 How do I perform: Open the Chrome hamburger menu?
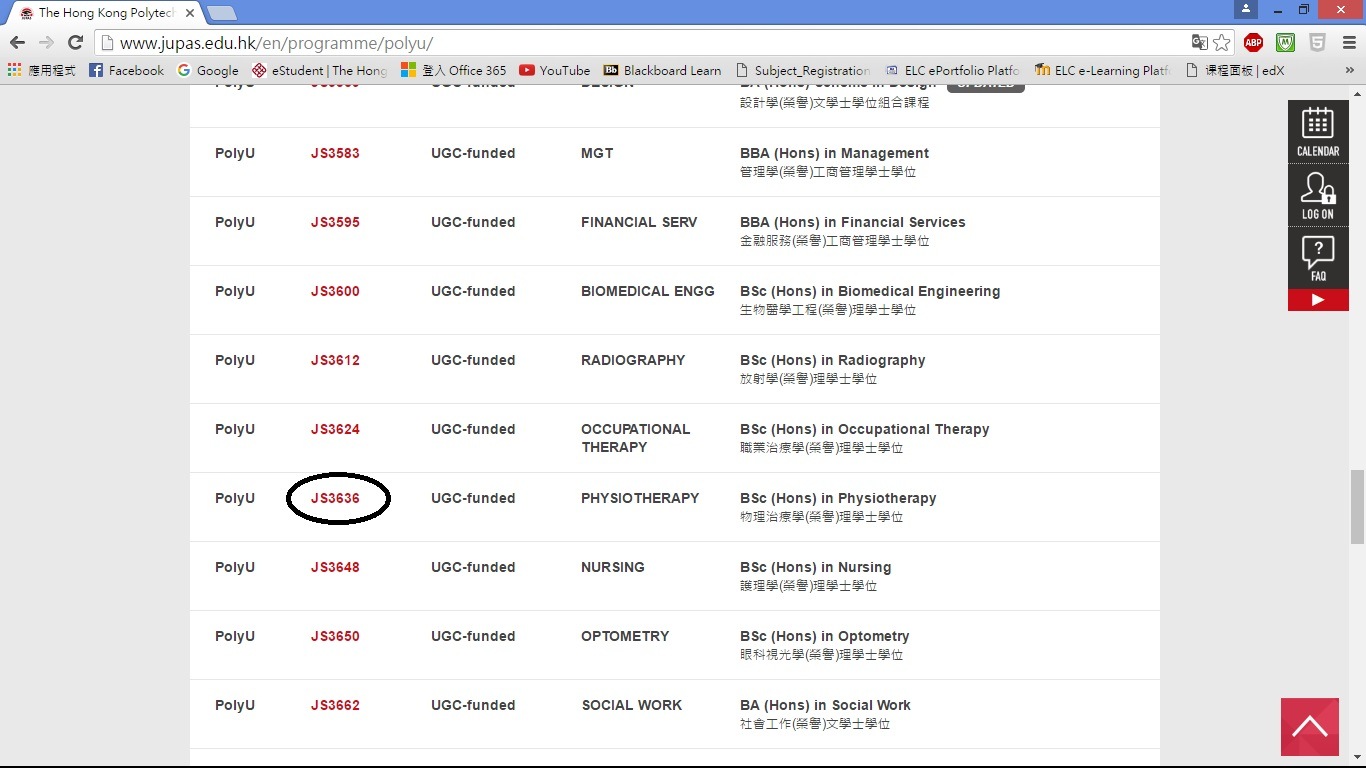pyautogui.click(x=1349, y=43)
